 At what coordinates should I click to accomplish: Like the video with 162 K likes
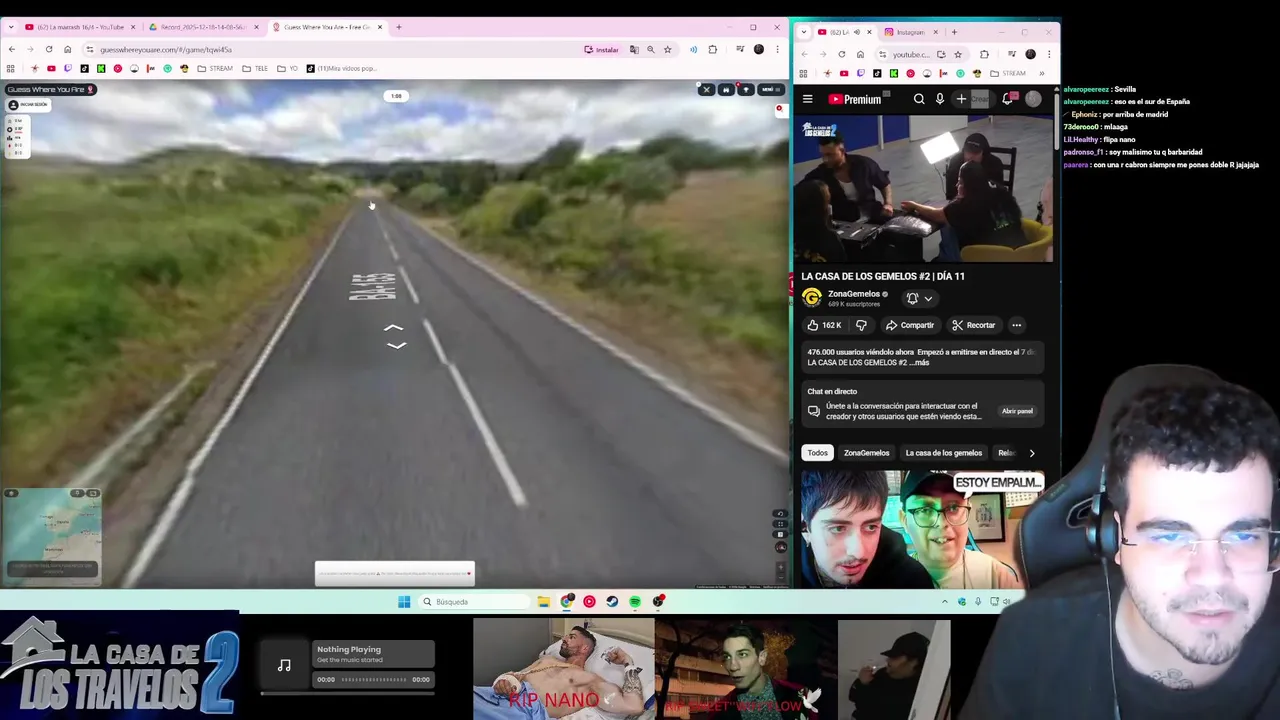click(x=824, y=325)
